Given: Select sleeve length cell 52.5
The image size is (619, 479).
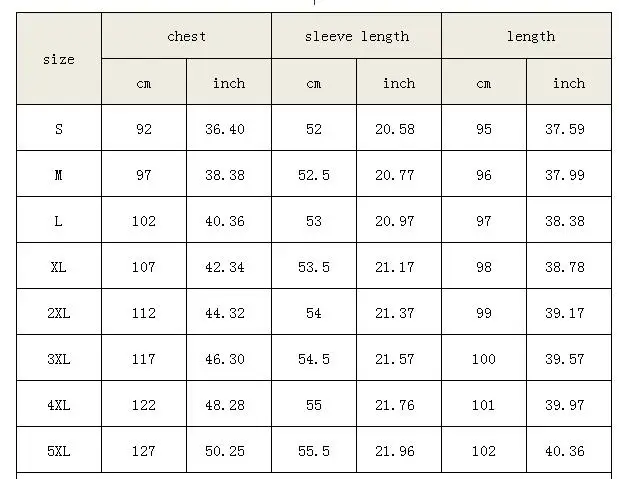Looking at the screenshot, I should (314, 174).
